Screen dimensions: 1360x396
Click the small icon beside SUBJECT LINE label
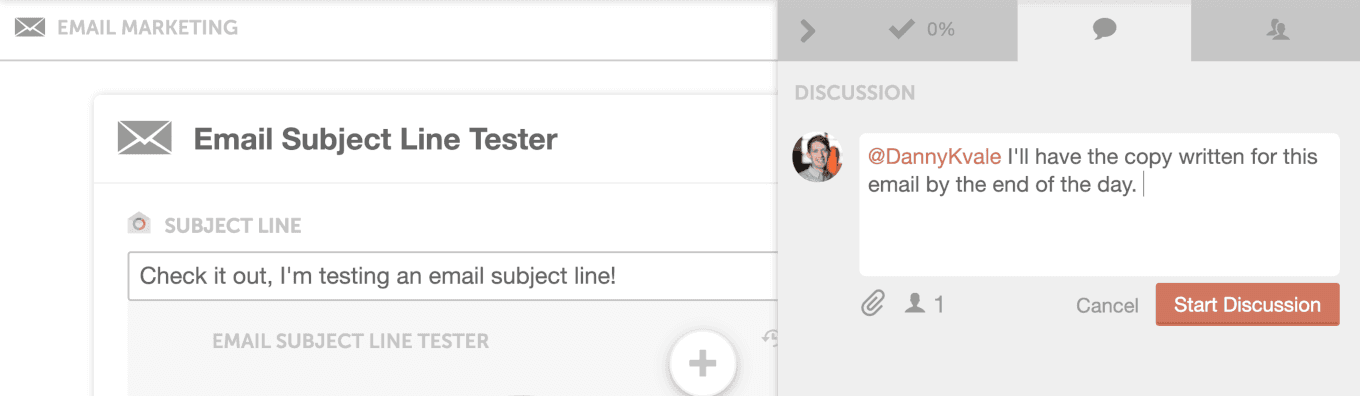click(x=139, y=223)
